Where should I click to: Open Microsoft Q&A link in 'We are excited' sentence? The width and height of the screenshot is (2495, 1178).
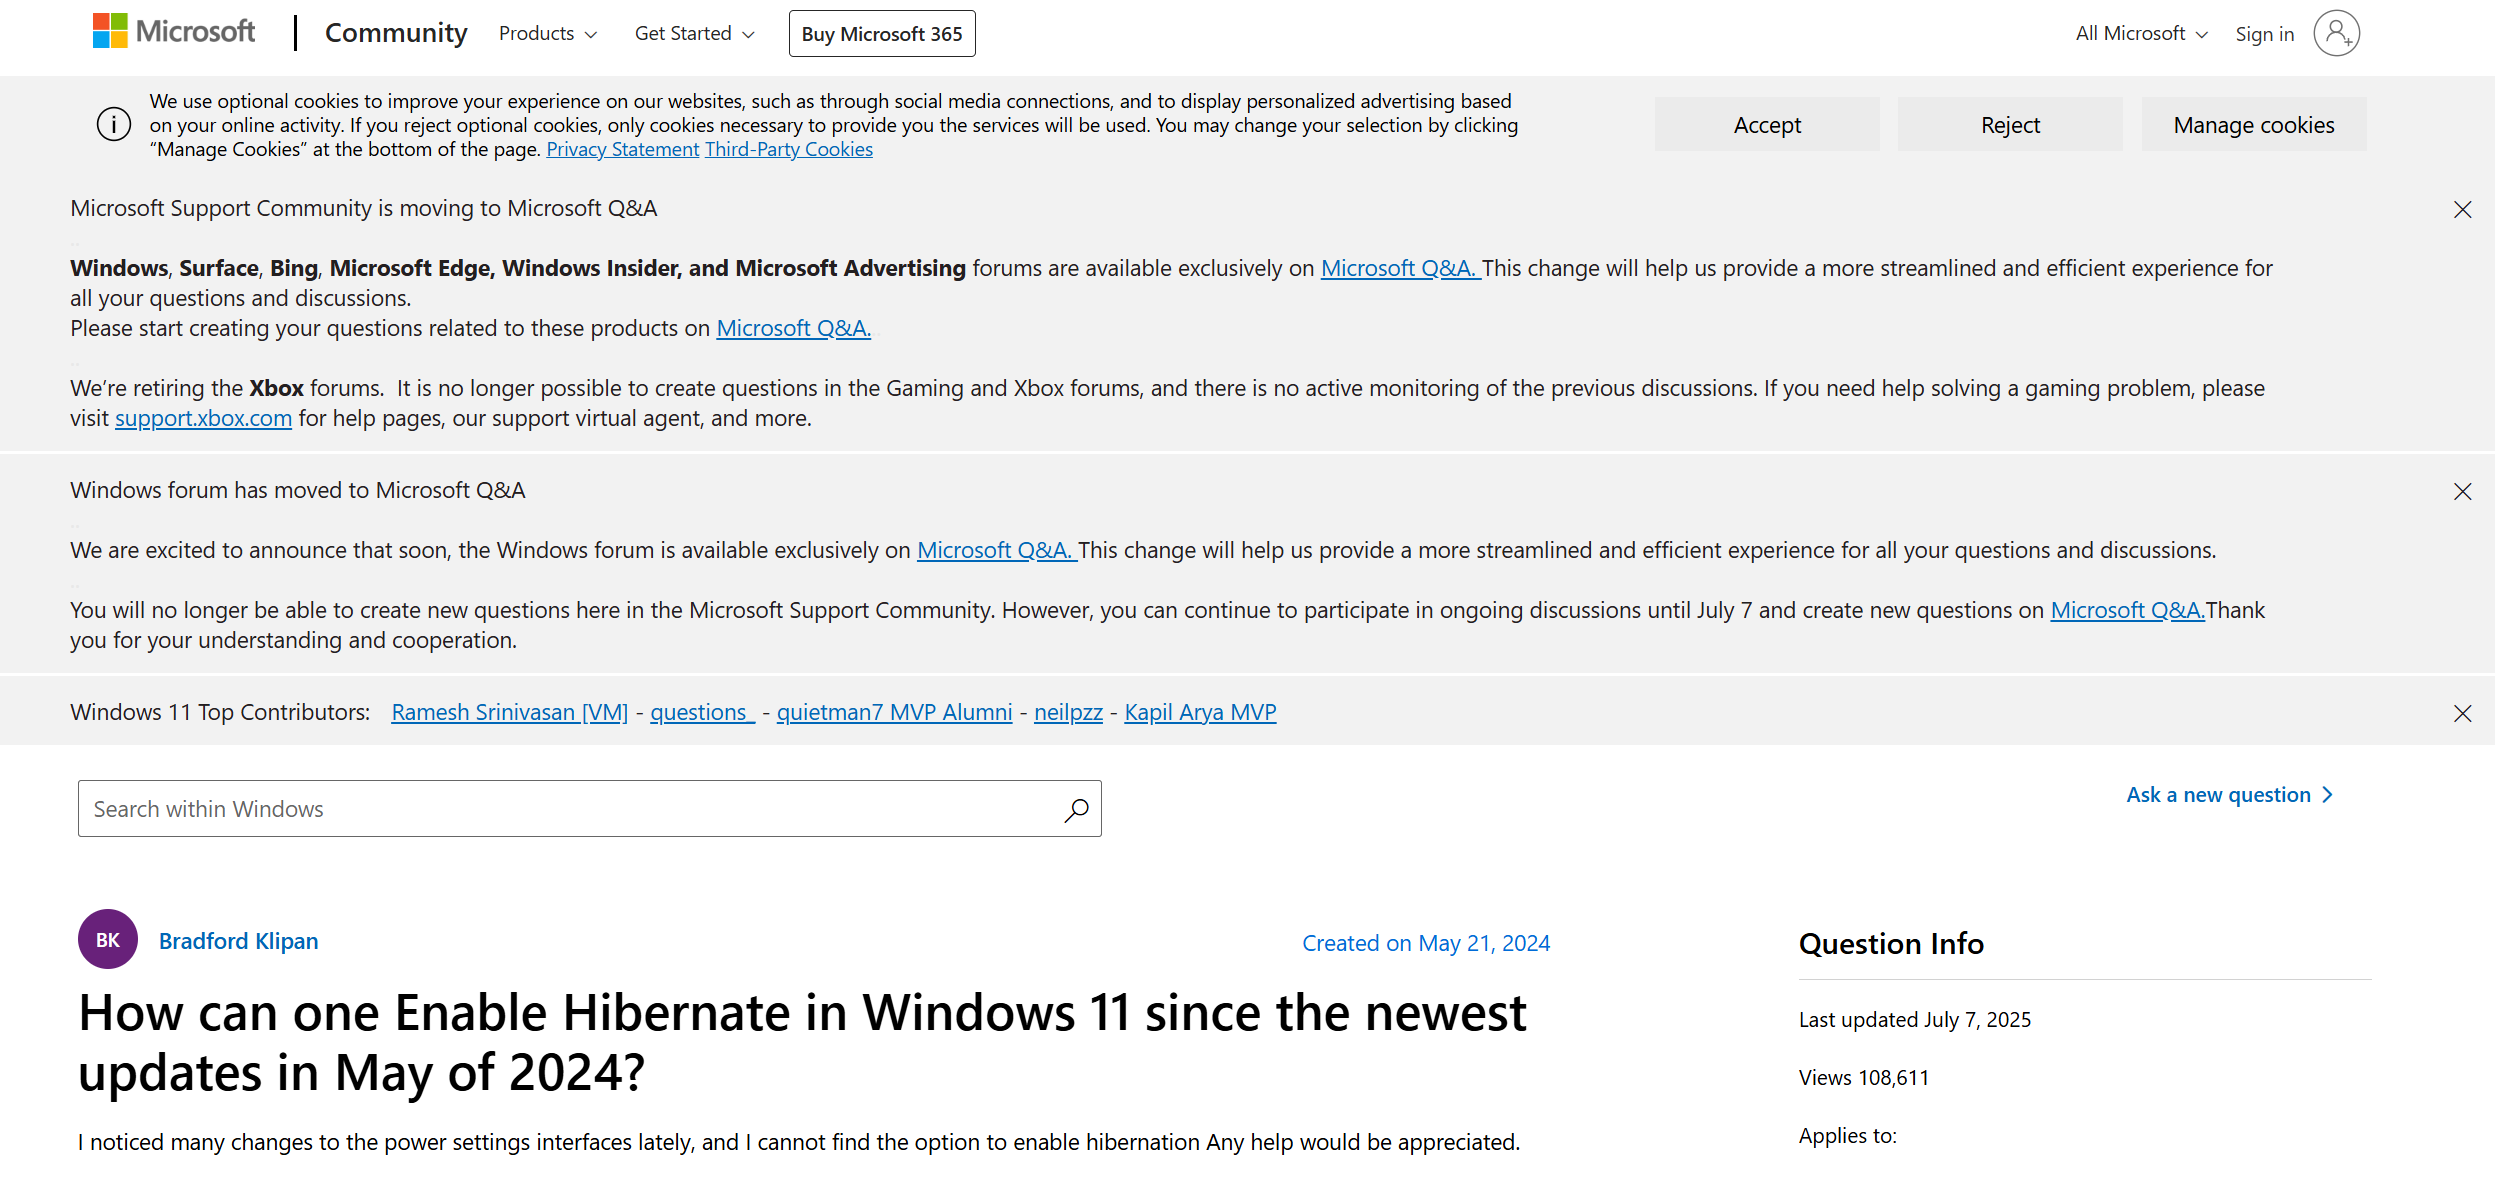click(x=997, y=550)
